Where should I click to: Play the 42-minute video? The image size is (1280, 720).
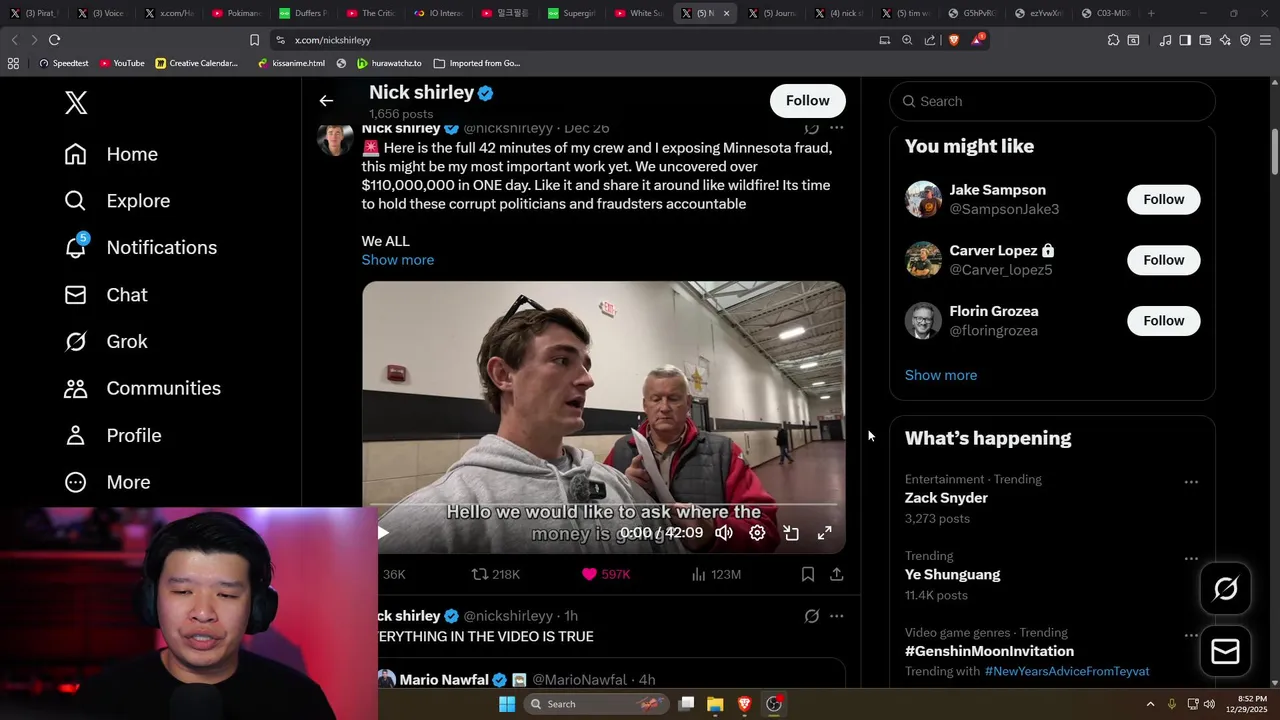(x=383, y=533)
